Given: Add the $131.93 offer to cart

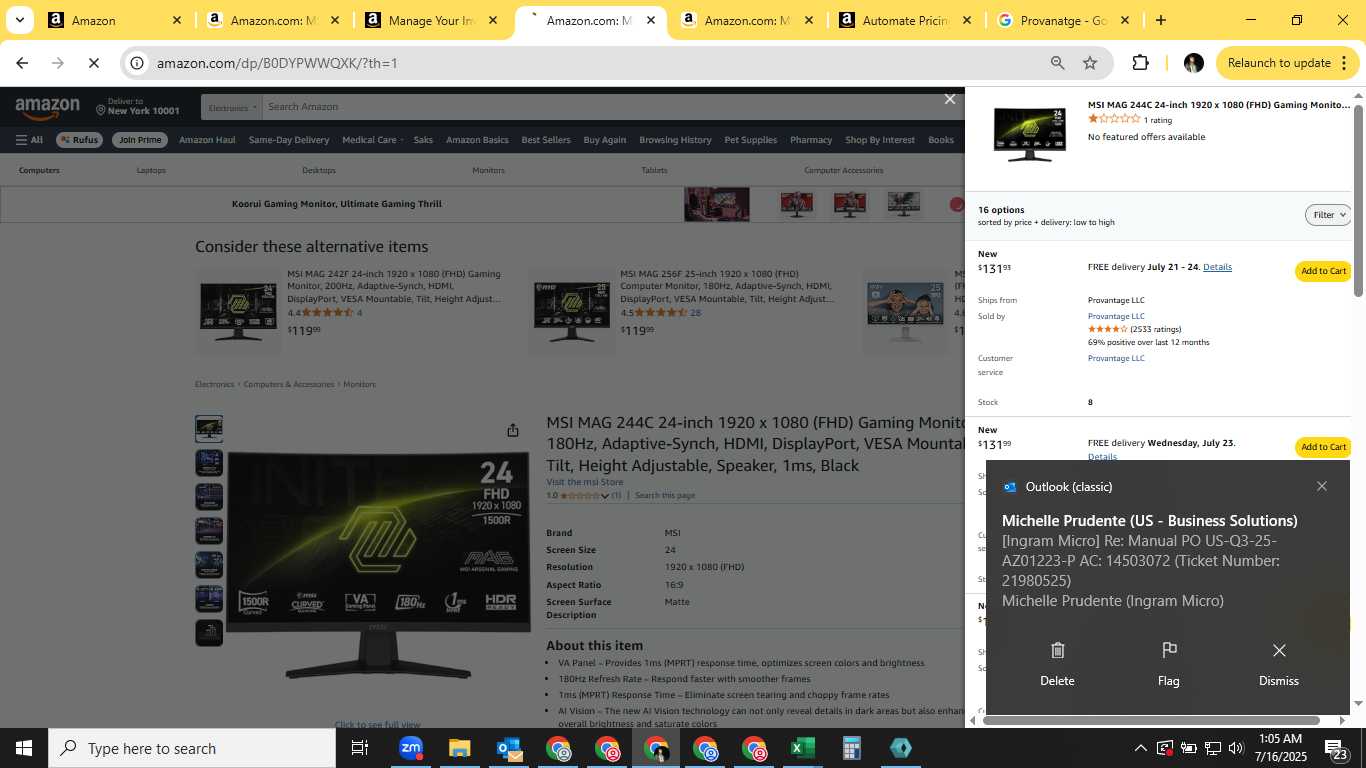Looking at the screenshot, I should [1323, 271].
